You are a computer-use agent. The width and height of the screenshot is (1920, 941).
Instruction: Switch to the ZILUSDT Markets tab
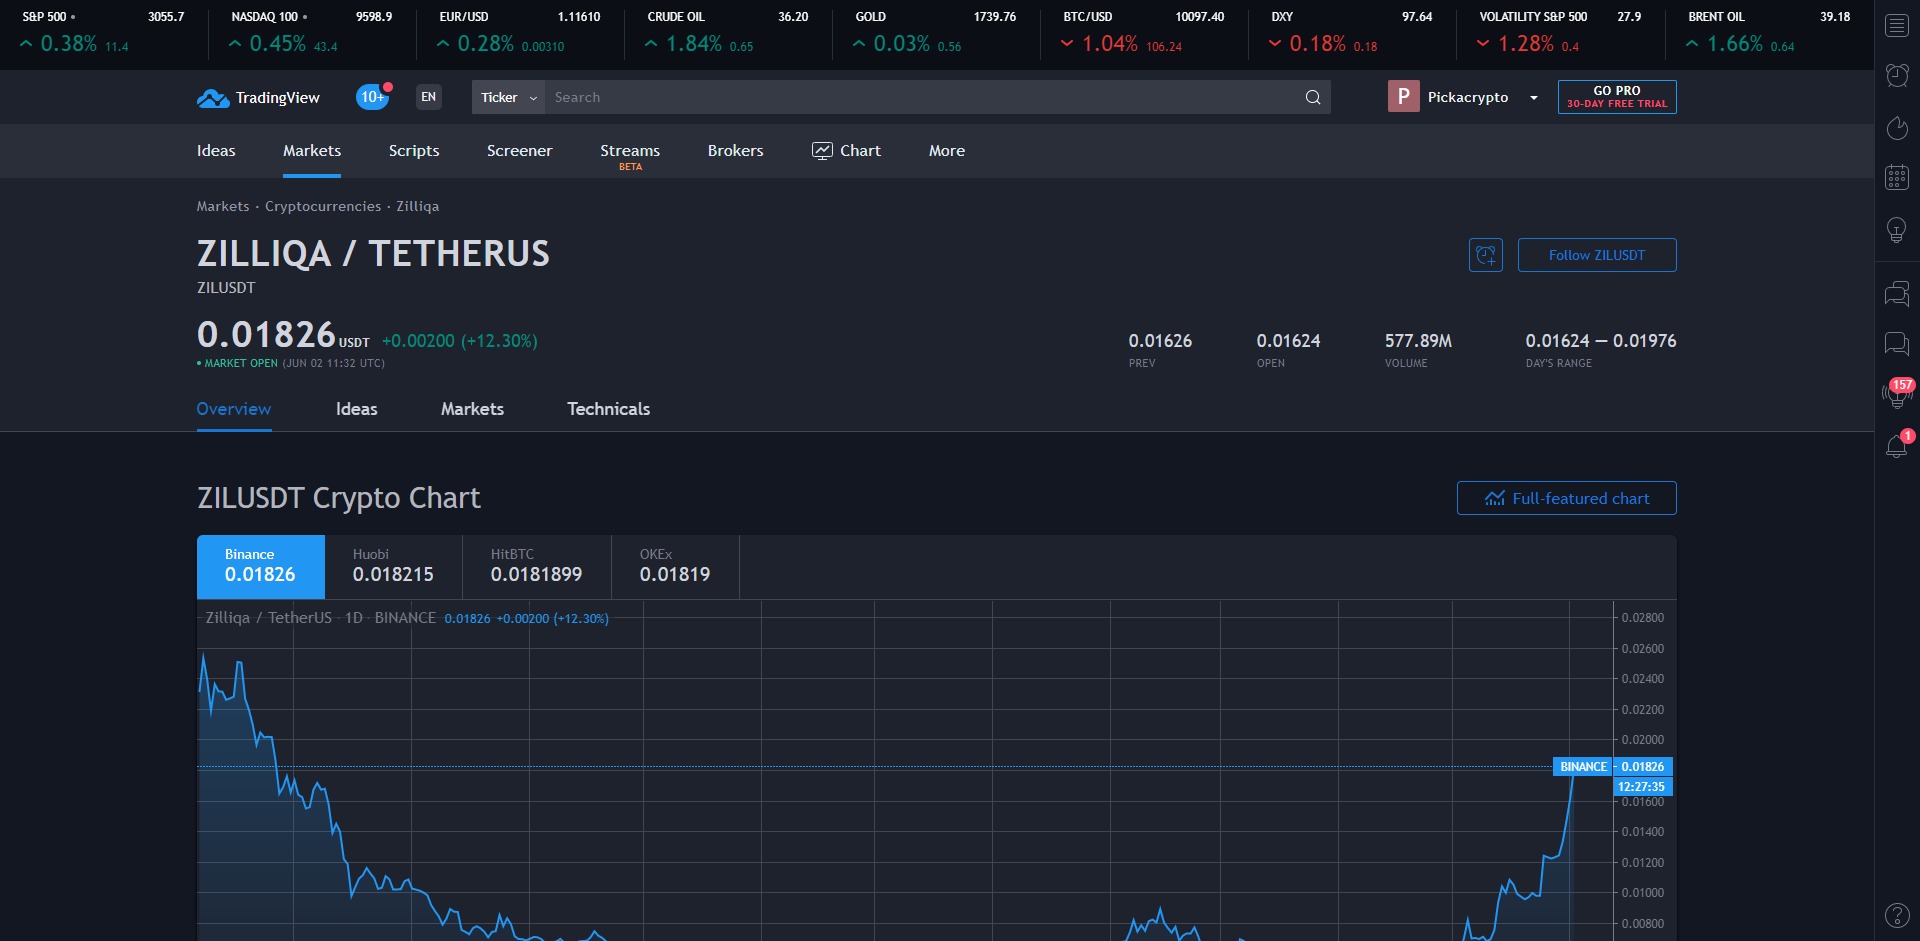(472, 409)
